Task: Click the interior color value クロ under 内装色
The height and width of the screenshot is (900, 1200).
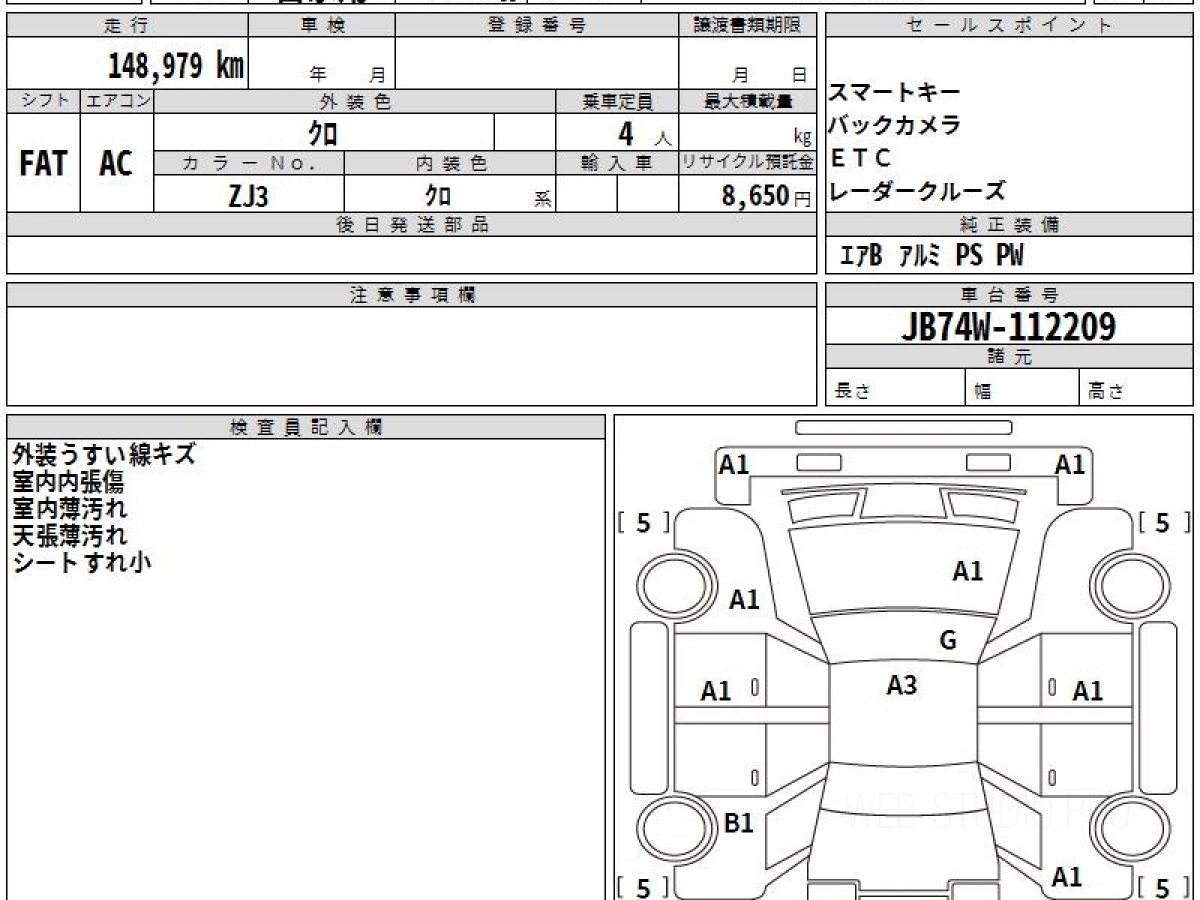Action: 437,196
